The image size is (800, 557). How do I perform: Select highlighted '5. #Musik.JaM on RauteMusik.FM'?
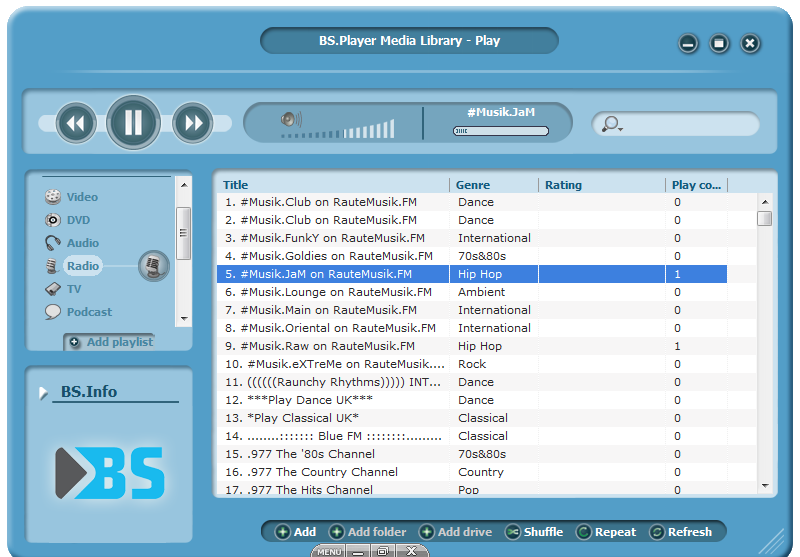(x=472, y=274)
